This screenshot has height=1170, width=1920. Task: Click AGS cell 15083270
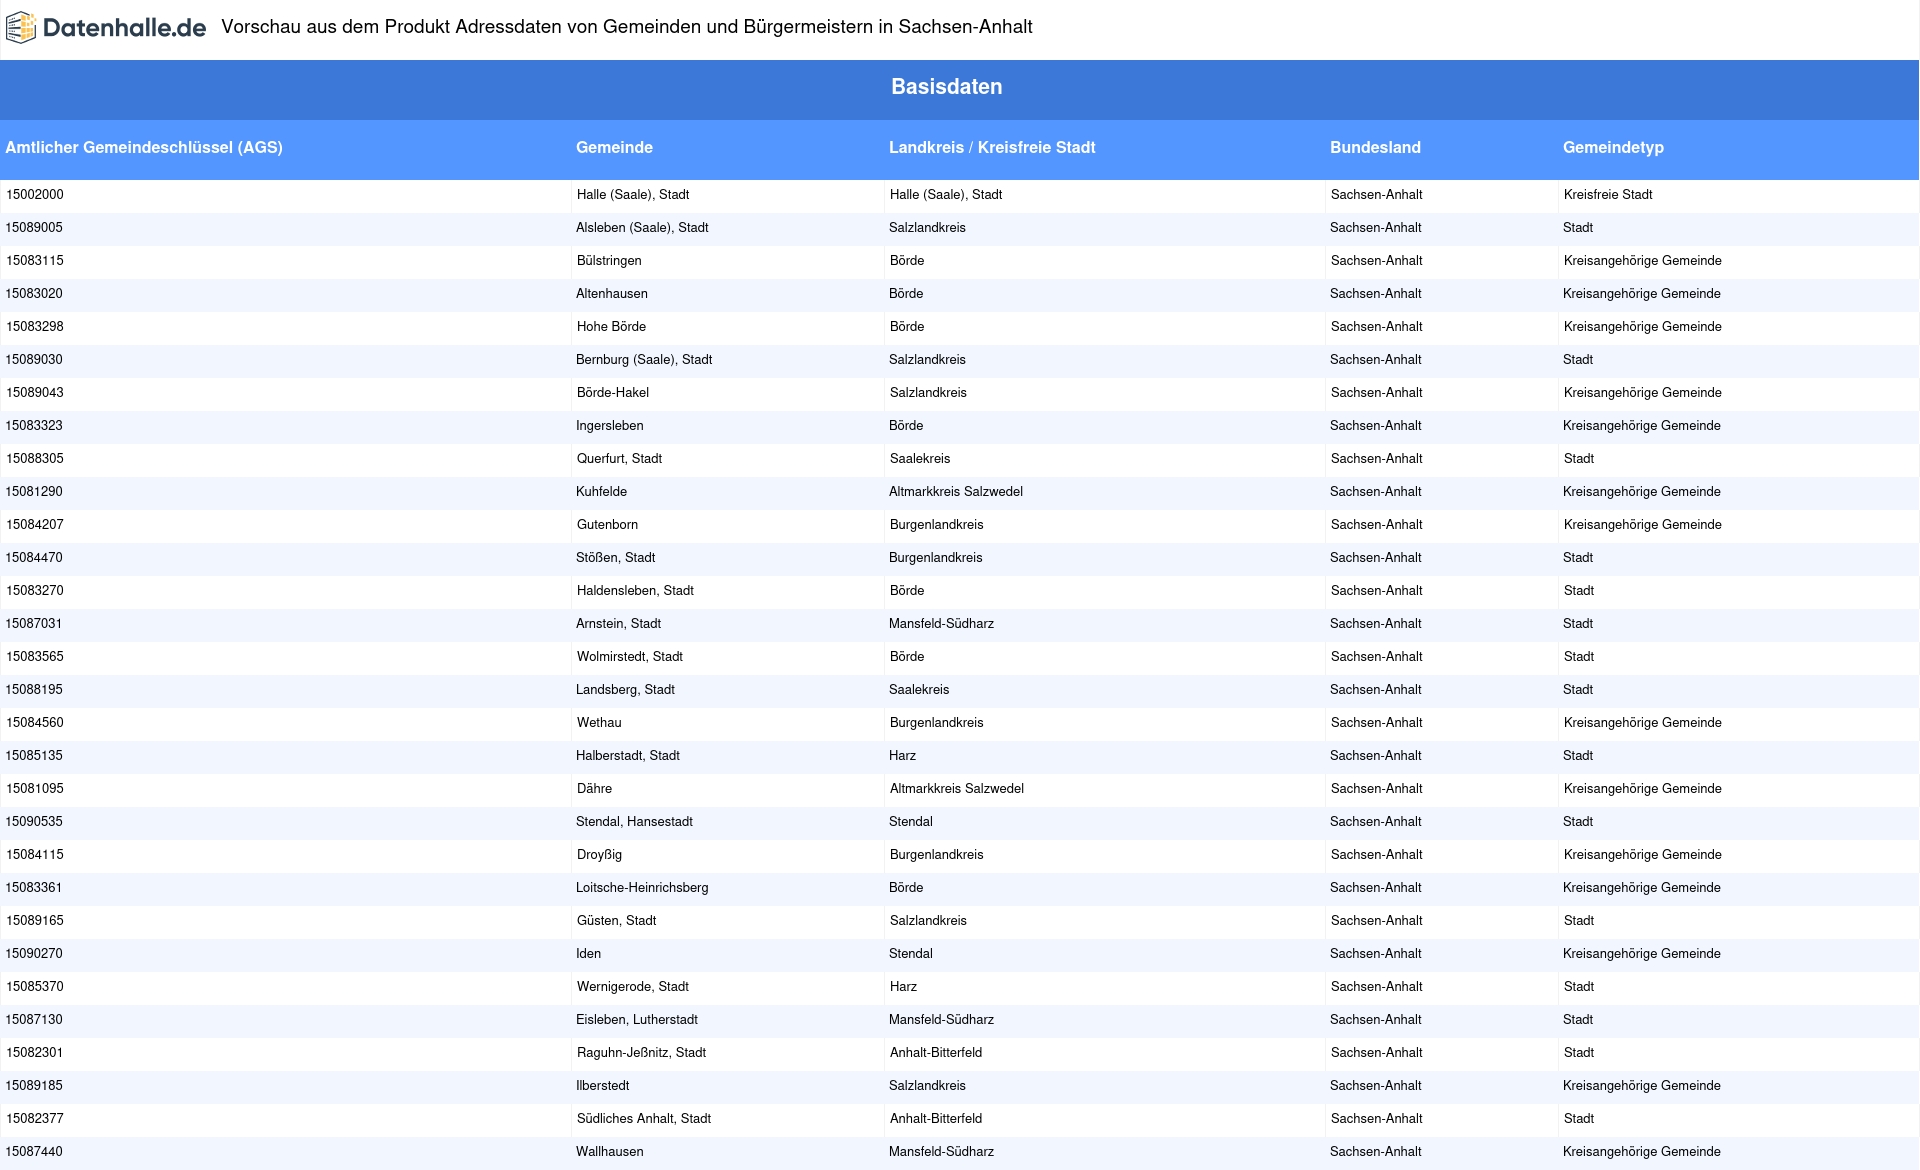pos(35,591)
